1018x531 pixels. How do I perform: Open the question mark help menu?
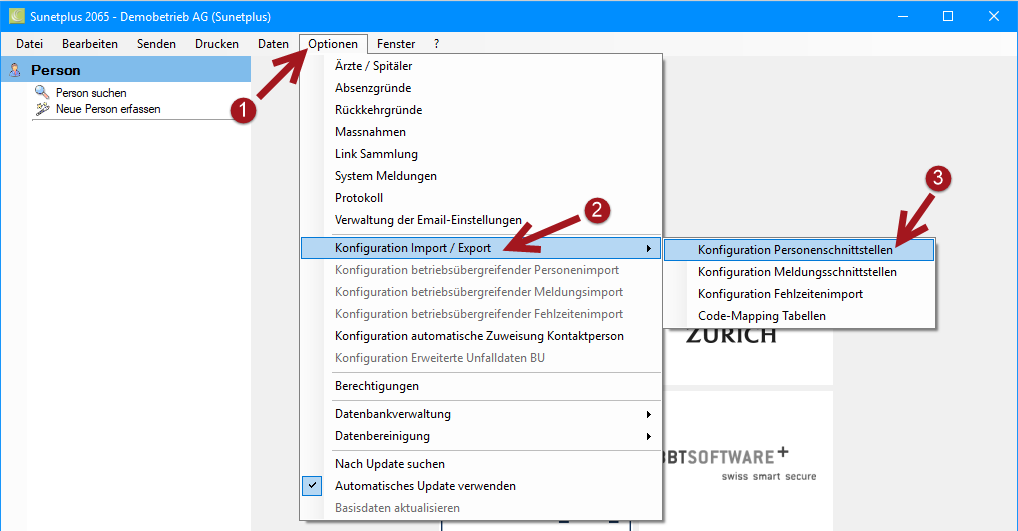coord(436,43)
